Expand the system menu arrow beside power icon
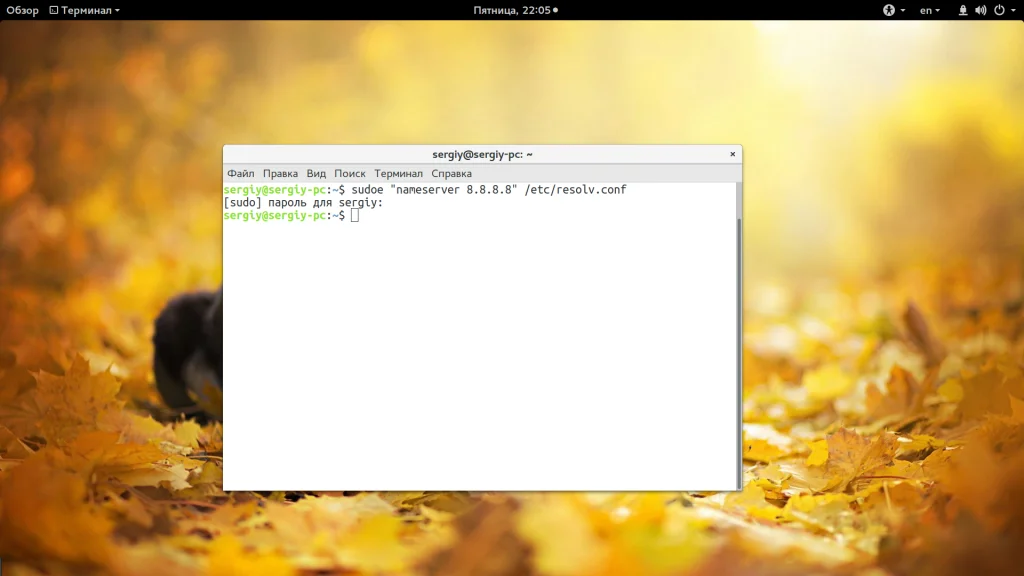 click(1012, 10)
